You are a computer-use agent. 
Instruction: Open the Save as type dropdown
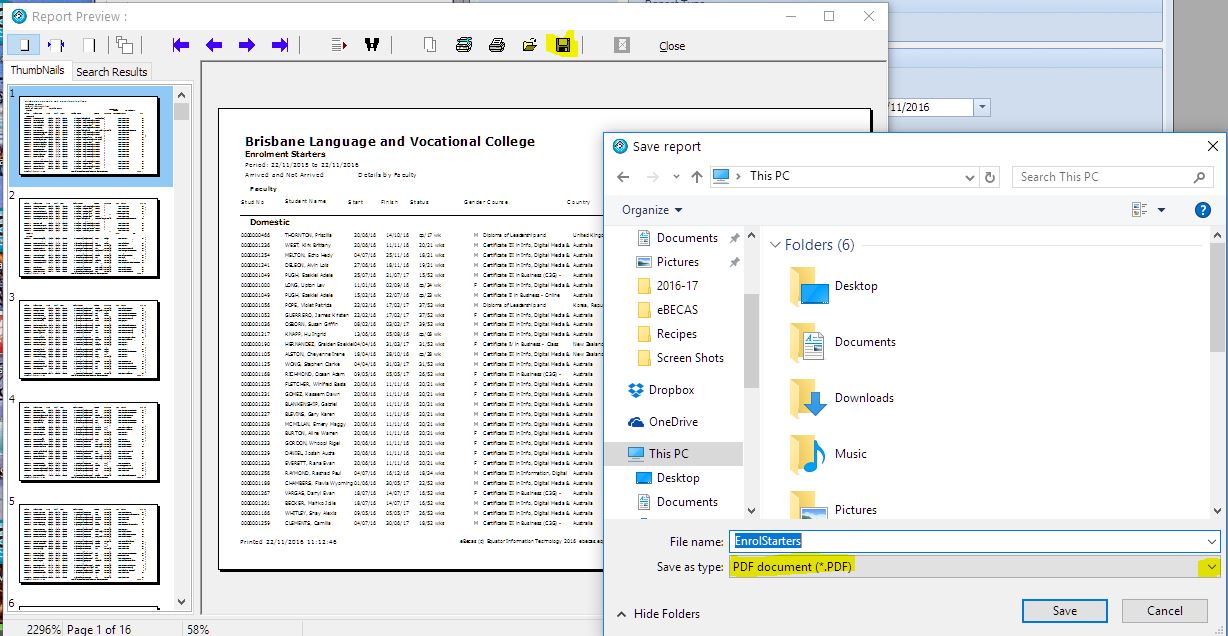coord(1212,567)
